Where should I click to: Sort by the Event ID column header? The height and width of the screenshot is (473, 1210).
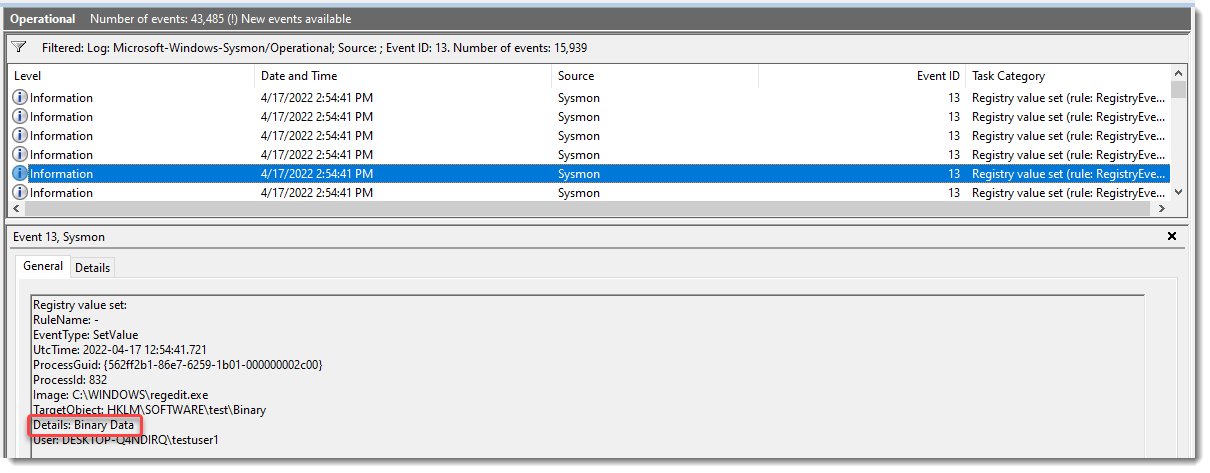pyautogui.click(x=860, y=76)
